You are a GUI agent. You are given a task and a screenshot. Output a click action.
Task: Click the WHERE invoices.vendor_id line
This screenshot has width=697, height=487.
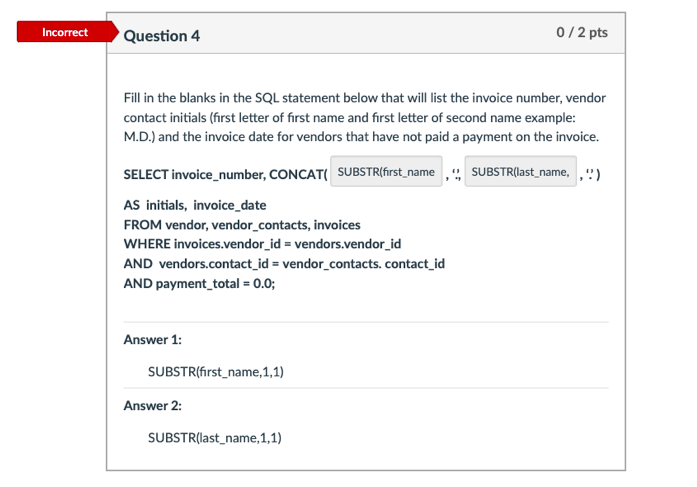click(x=262, y=244)
